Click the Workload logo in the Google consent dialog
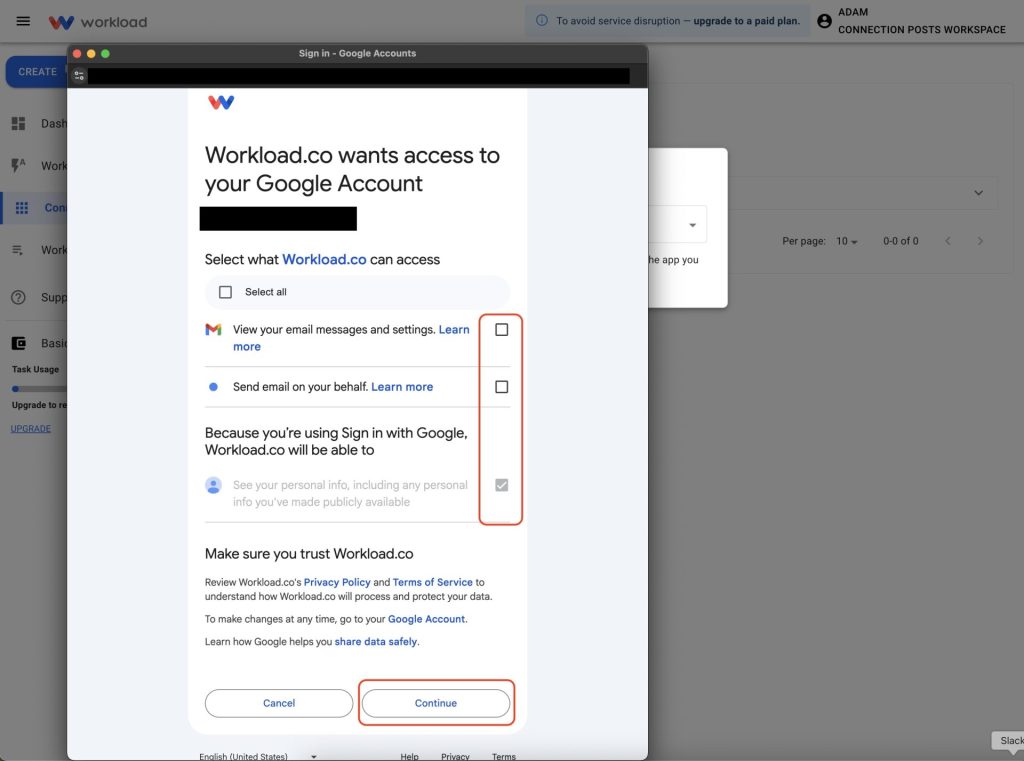This screenshot has width=1024, height=761. click(221, 102)
